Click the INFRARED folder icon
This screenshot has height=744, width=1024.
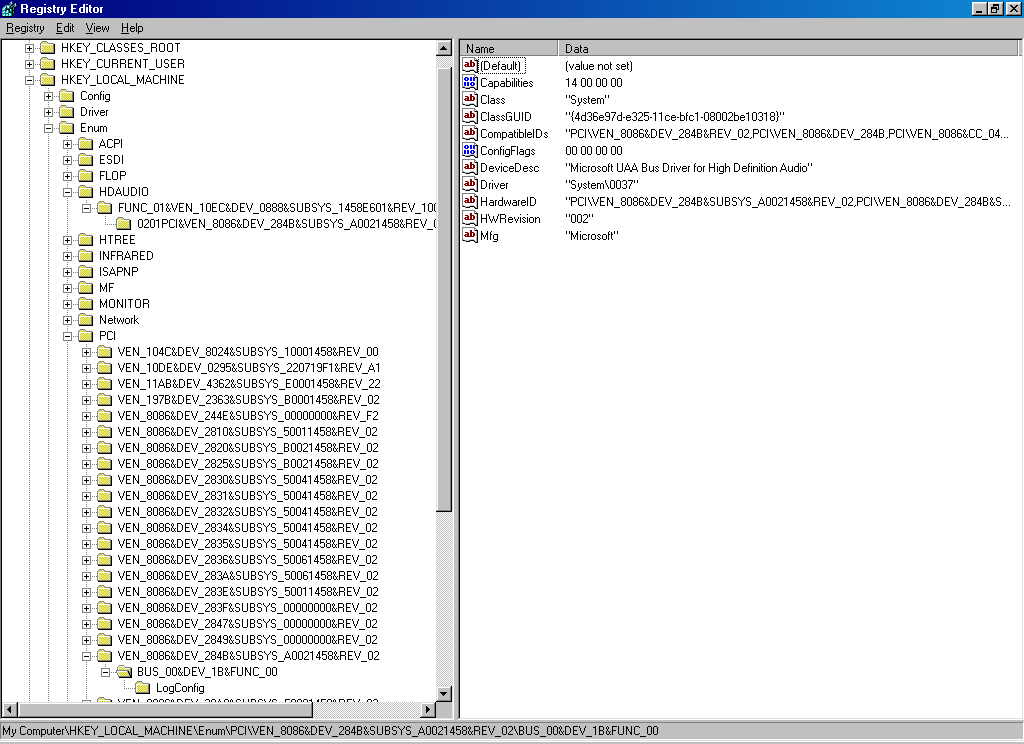click(x=86, y=256)
